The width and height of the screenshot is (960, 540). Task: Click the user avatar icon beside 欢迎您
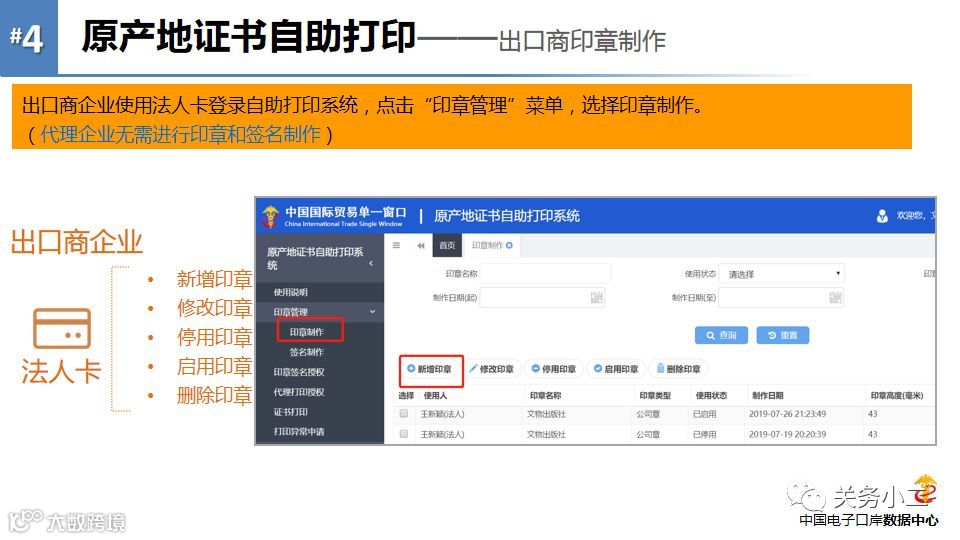[x=882, y=216]
